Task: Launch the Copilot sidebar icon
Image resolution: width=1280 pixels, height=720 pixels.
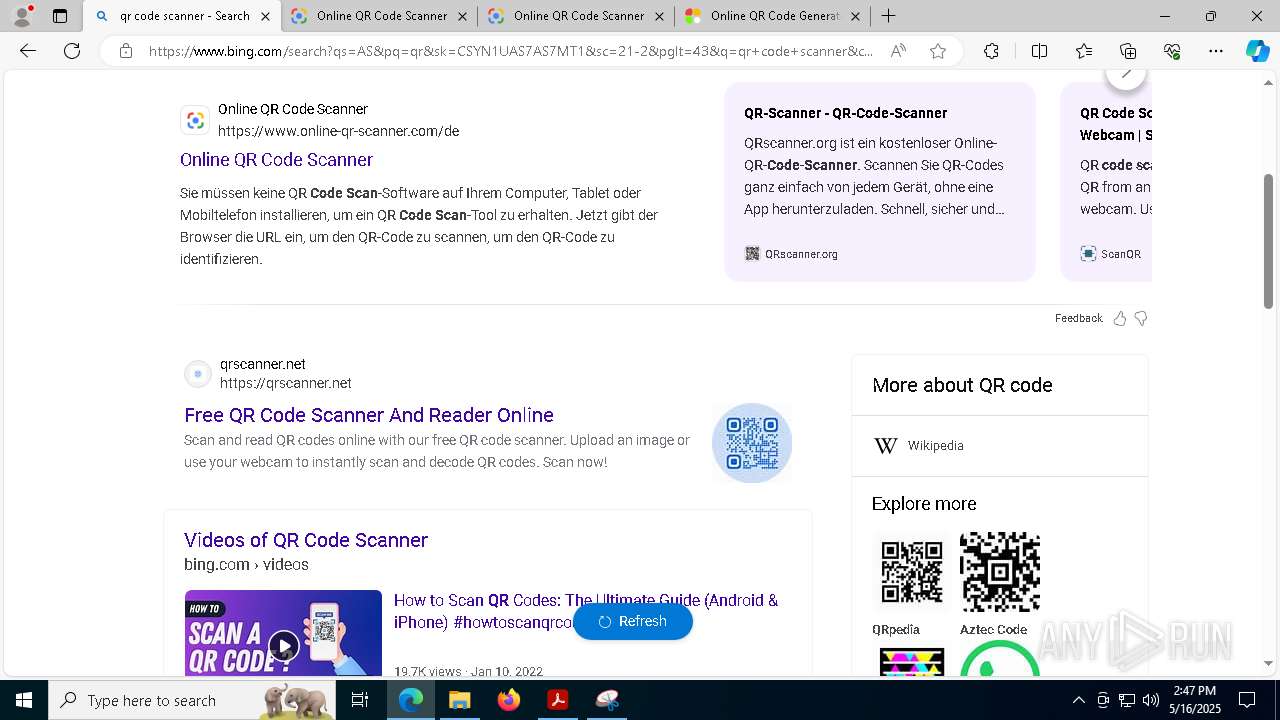Action: pyautogui.click(x=1257, y=51)
